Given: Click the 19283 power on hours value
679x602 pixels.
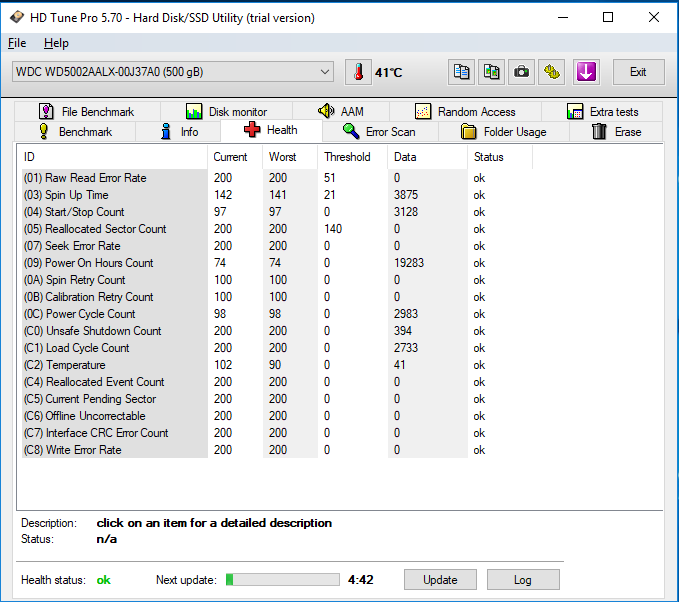Looking at the screenshot, I should (x=409, y=263).
